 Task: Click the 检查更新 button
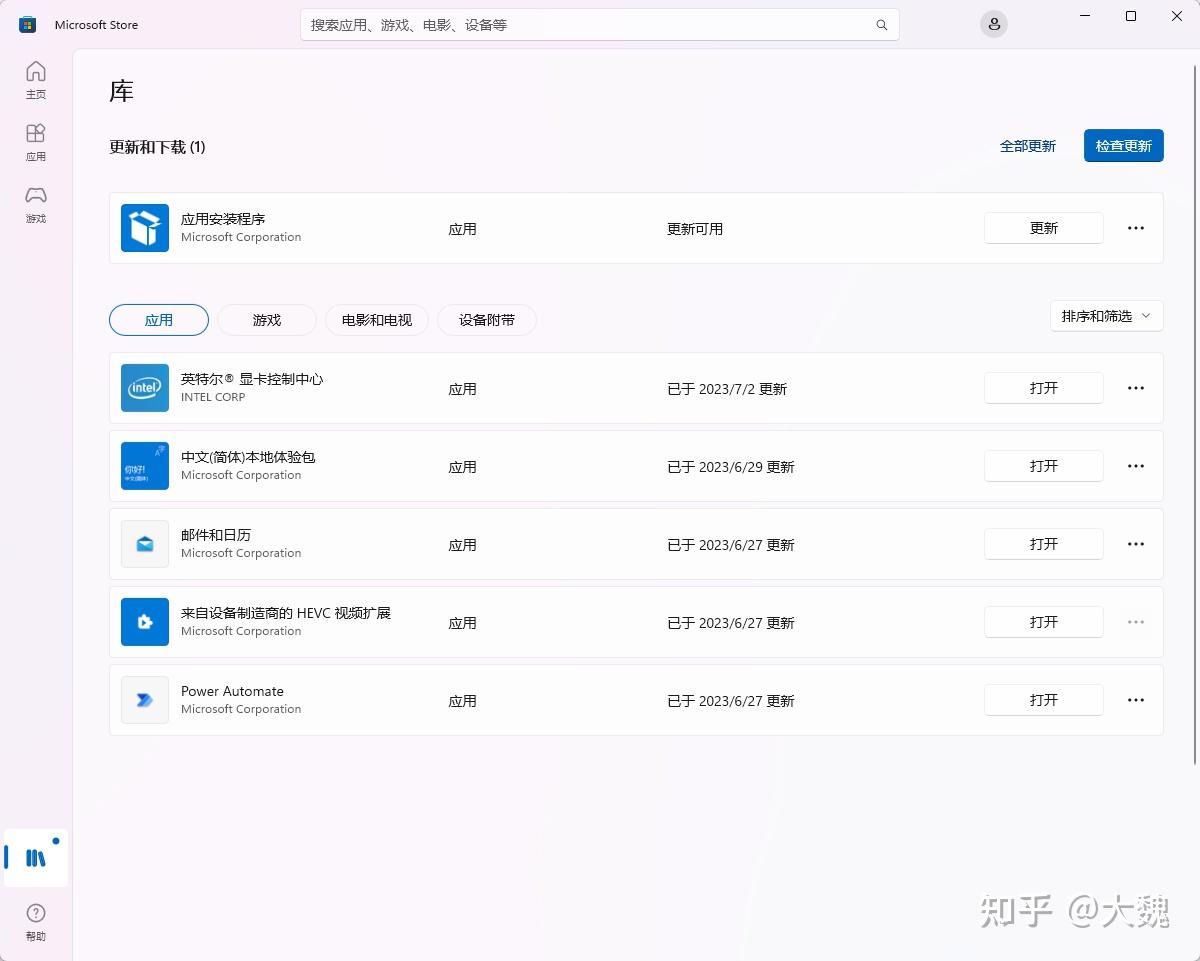(x=1124, y=146)
